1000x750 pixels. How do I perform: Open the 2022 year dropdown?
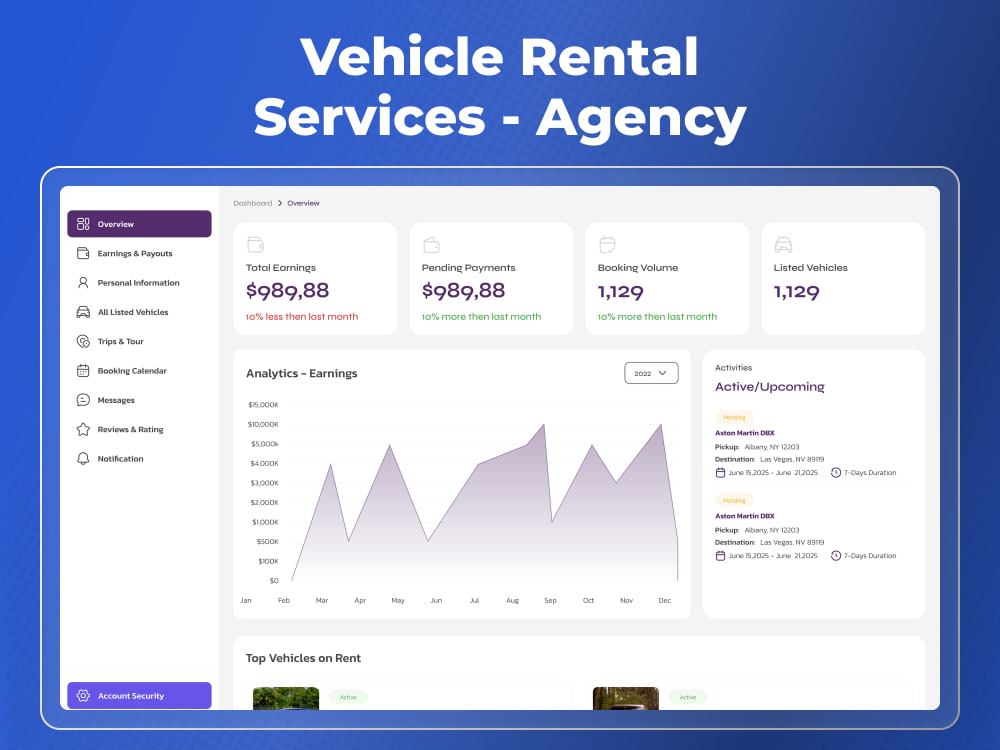[x=651, y=373]
